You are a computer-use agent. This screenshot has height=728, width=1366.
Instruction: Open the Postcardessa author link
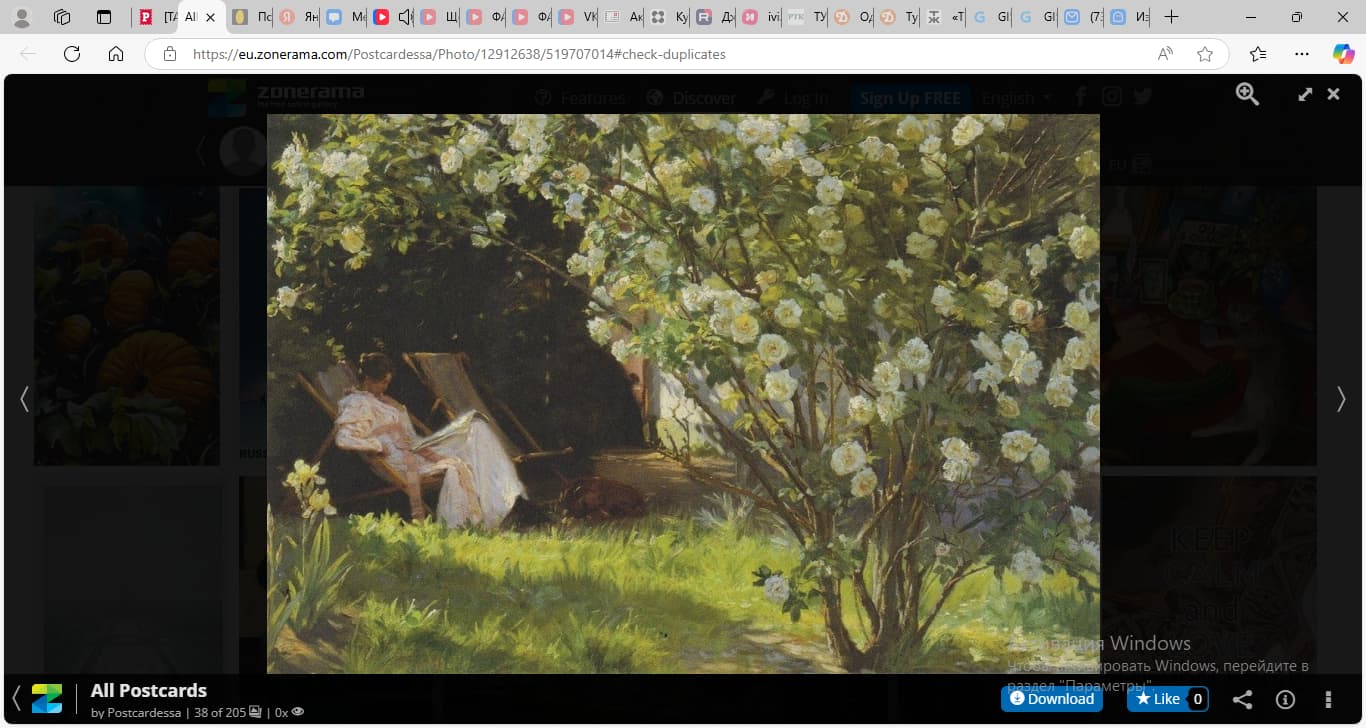[143, 713]
